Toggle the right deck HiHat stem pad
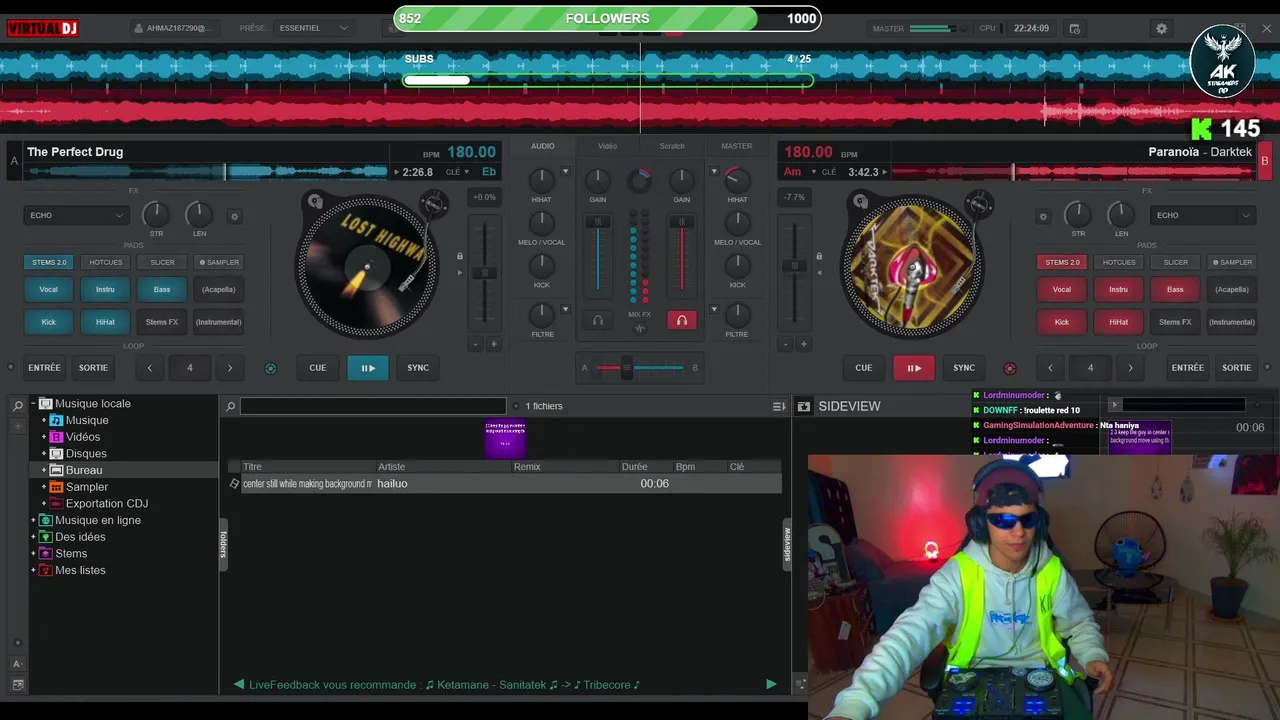The image size is (1280, 720). tap(1118, 322)
